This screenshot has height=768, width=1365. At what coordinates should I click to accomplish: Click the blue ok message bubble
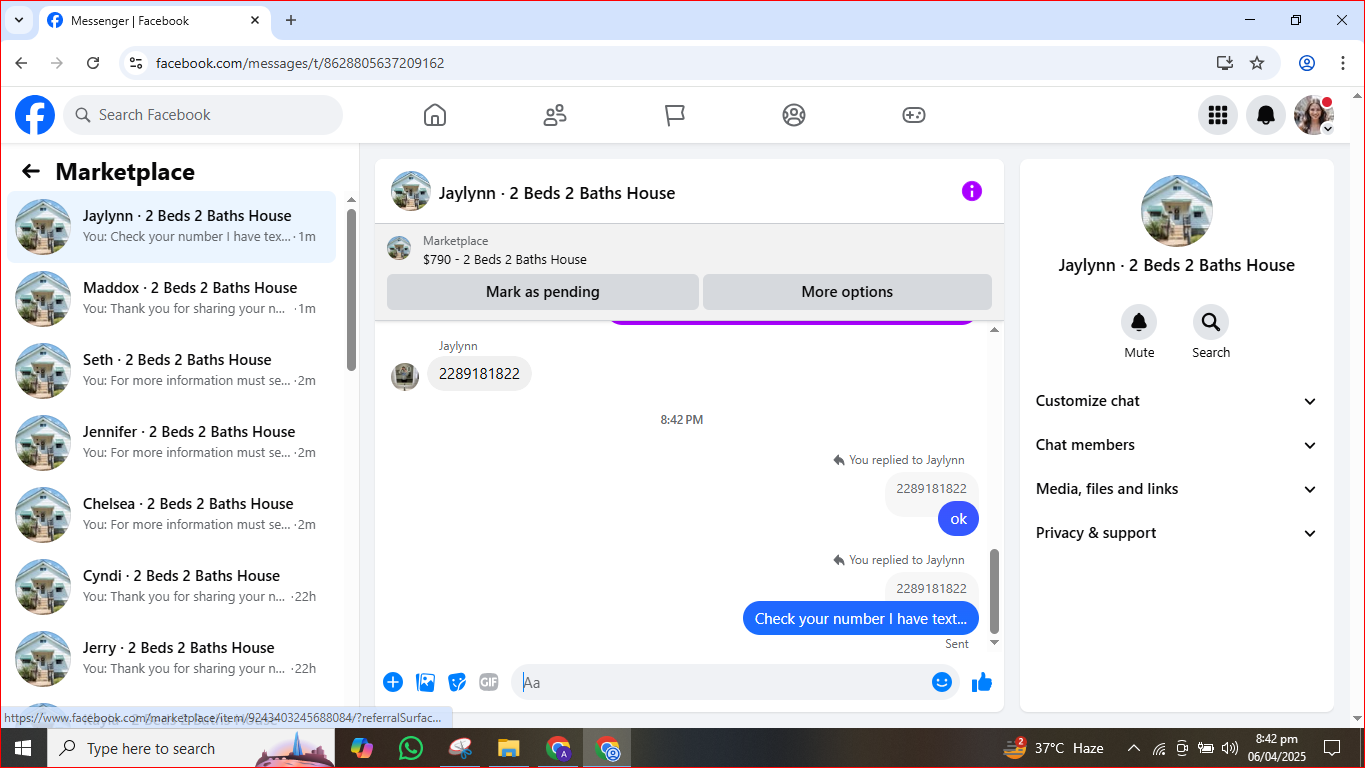click(958, 518)
